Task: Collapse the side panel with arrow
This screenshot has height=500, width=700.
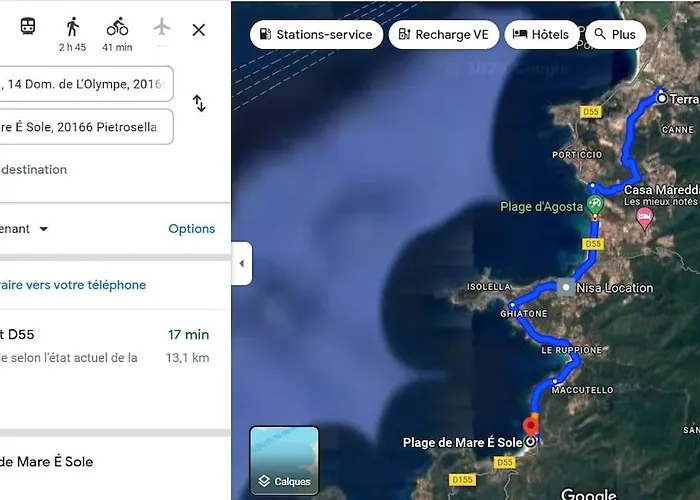Action: pyautogui.click(x=242, y=263)
